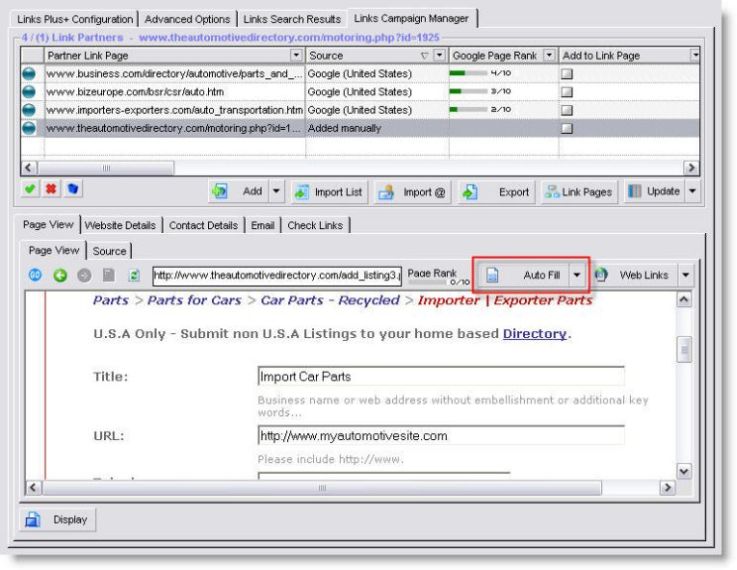This screenshot has width=737, height=570.
Task: Open the Contact Details tab
Action: coord(204,226)
